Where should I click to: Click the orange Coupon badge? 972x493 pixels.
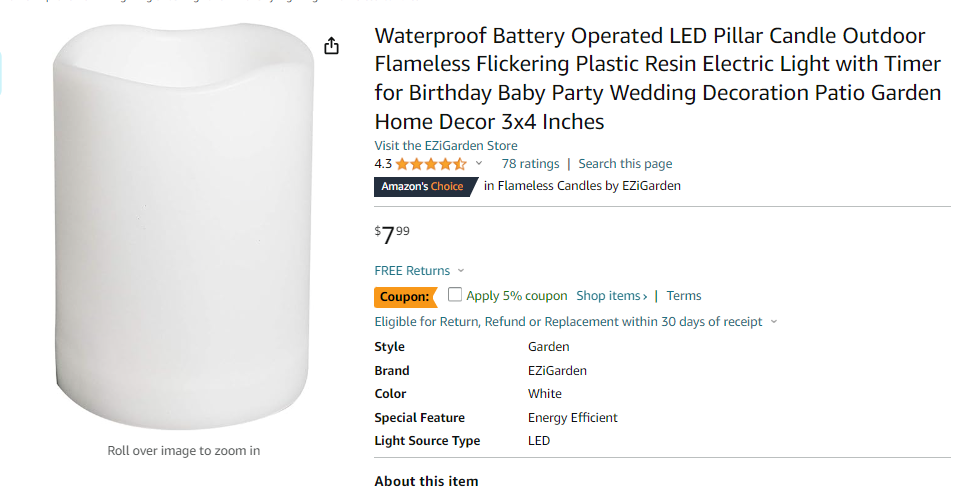405,297
